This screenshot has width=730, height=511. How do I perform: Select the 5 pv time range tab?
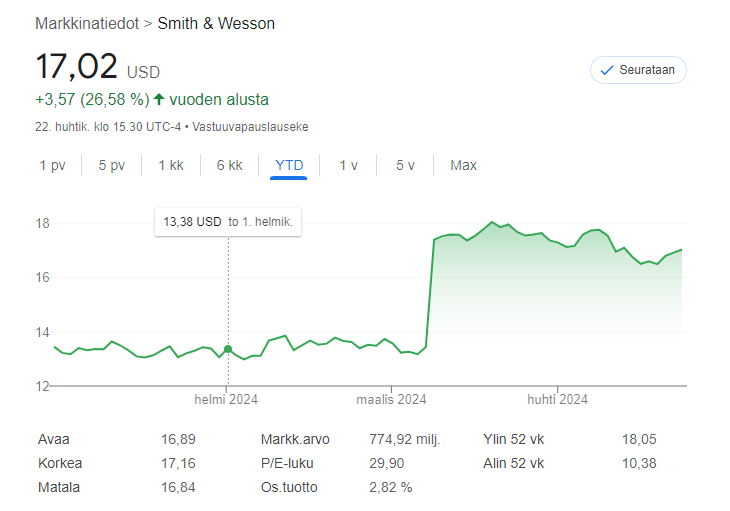[112, 165]
